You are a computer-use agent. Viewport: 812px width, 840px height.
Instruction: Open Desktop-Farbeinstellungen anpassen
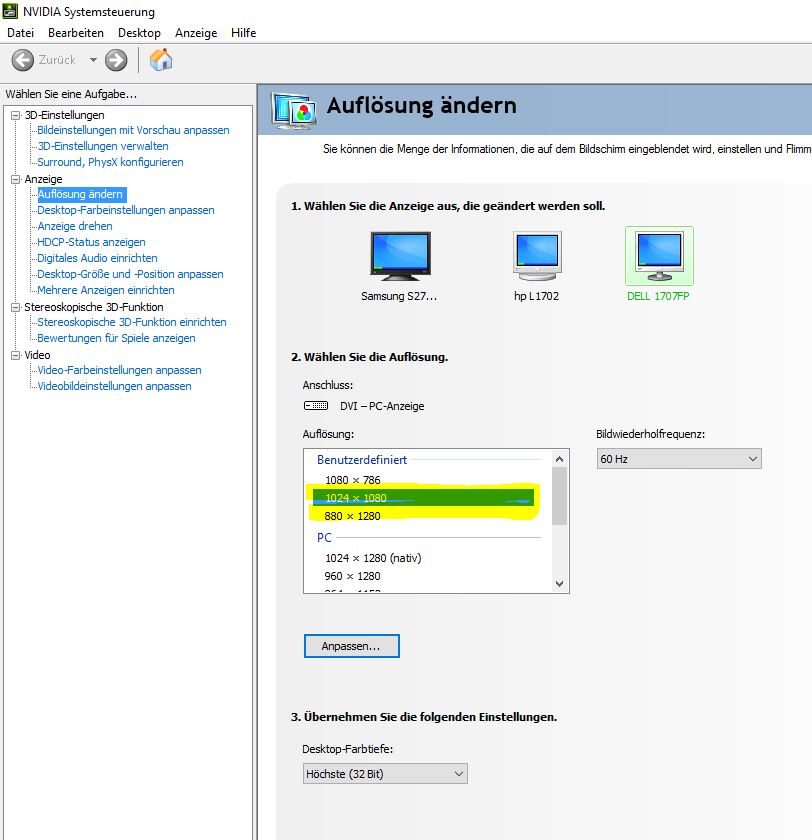point(126,210)
